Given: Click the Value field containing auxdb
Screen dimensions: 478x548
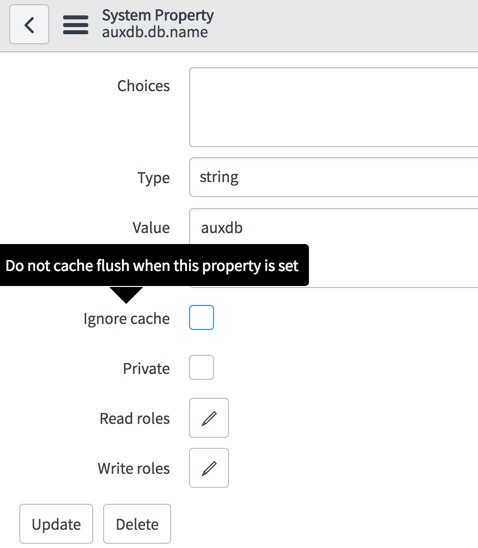Looking at the screenshot, I should 334,248.
